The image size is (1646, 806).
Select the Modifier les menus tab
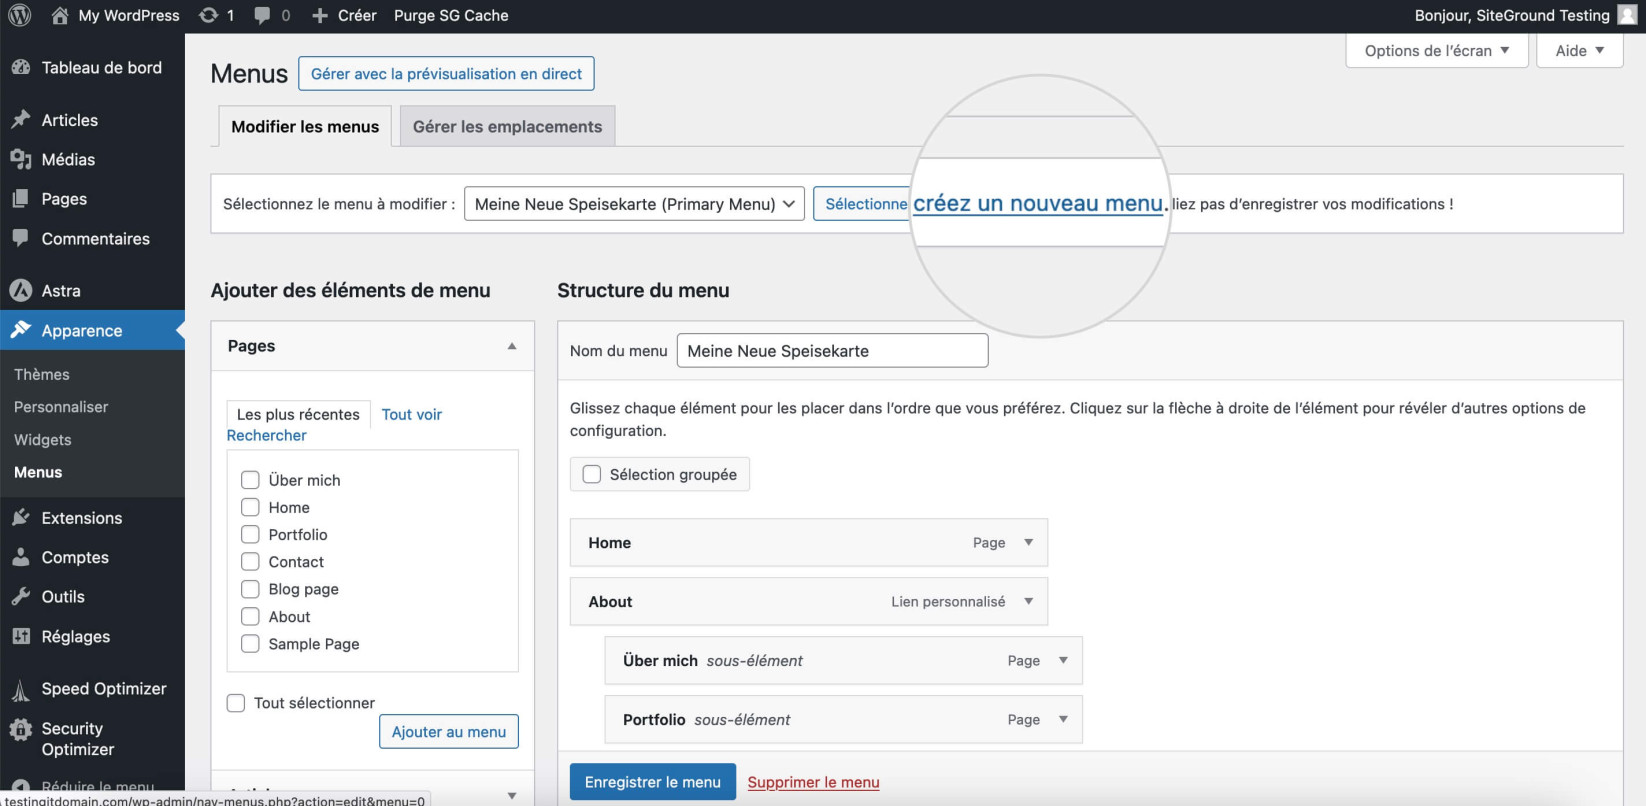coord(305,126)
